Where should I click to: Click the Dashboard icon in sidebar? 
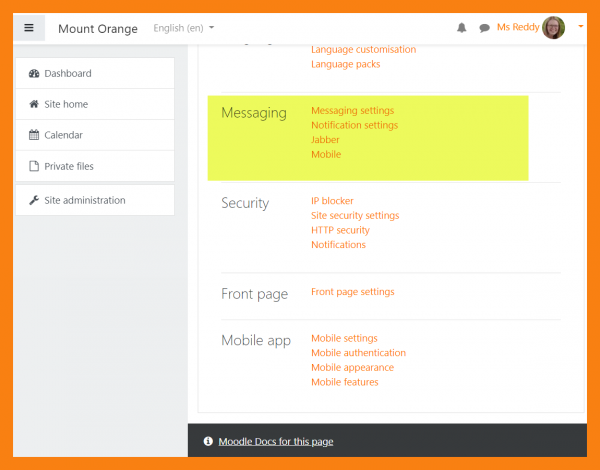(34, 74)
